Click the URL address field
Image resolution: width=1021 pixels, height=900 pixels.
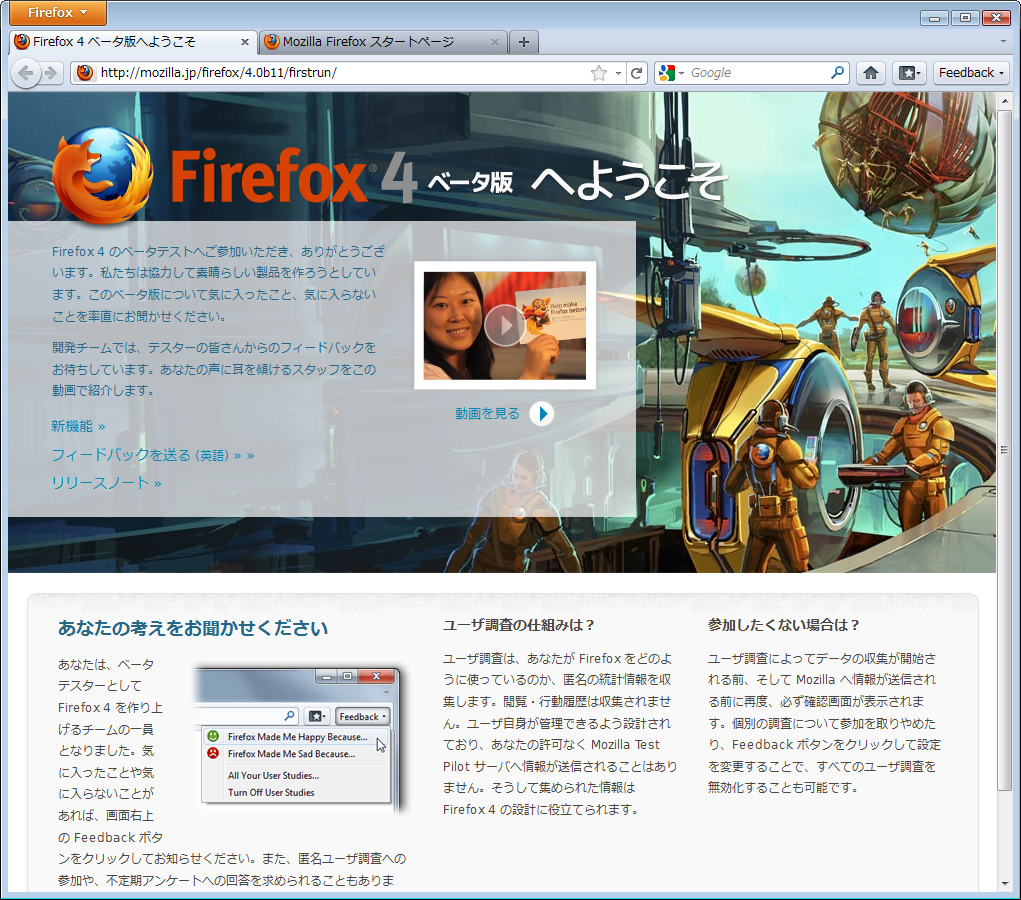[x=344, y=72]
